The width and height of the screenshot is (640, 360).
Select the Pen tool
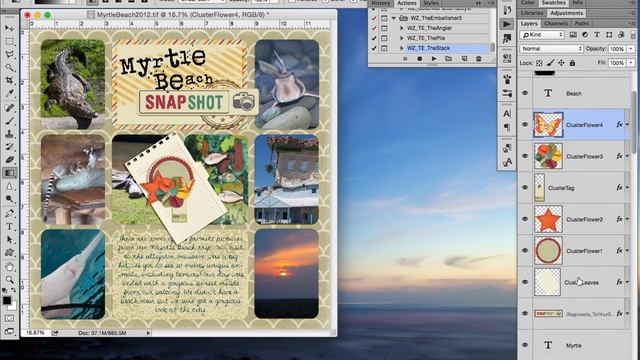9,213
